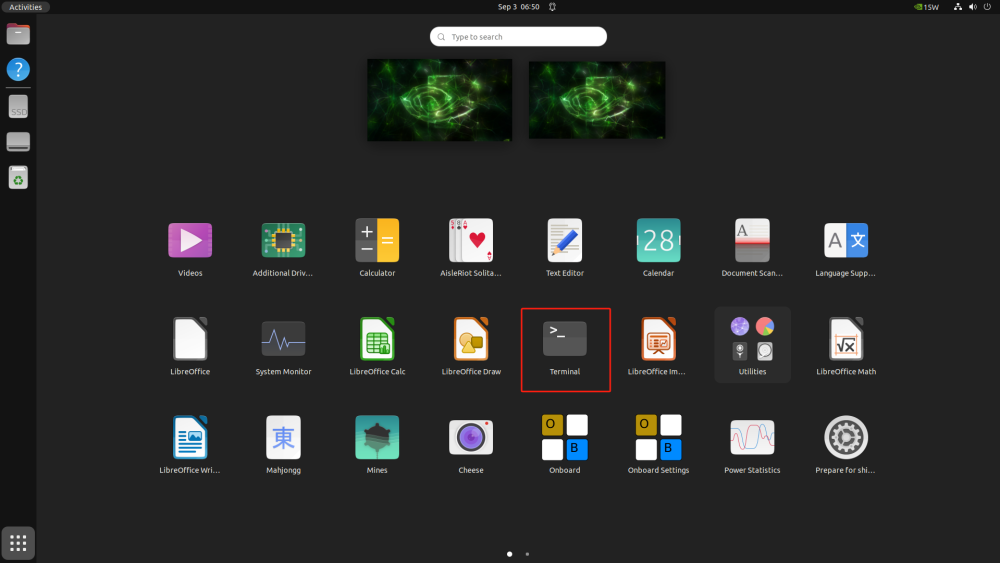Click Show Applications grid button in dock
Viewport: 1000px width, 563px height.
[18, 543]
